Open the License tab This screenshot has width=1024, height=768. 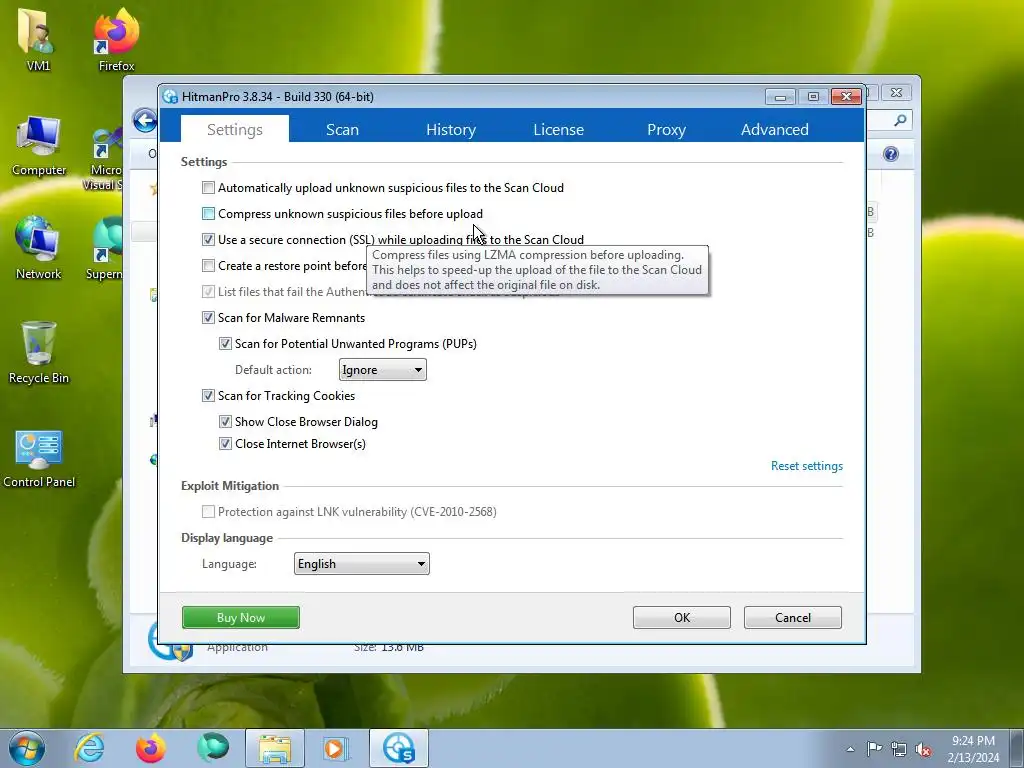coord(558,129)
